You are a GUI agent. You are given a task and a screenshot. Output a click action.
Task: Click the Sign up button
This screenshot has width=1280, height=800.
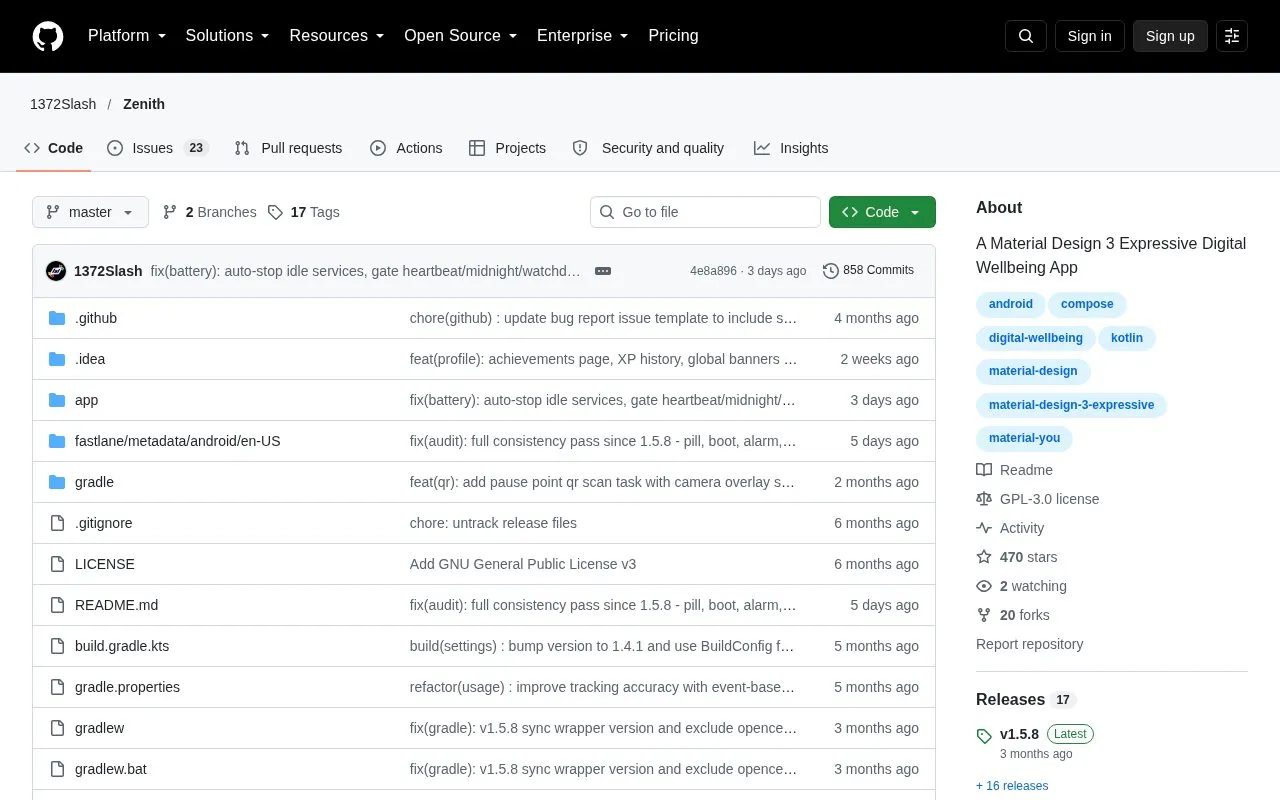point(1170,36)
